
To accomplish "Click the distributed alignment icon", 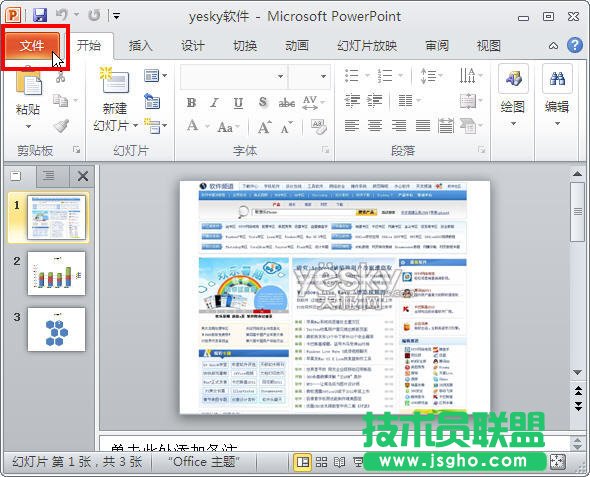I will coord(446,126).
